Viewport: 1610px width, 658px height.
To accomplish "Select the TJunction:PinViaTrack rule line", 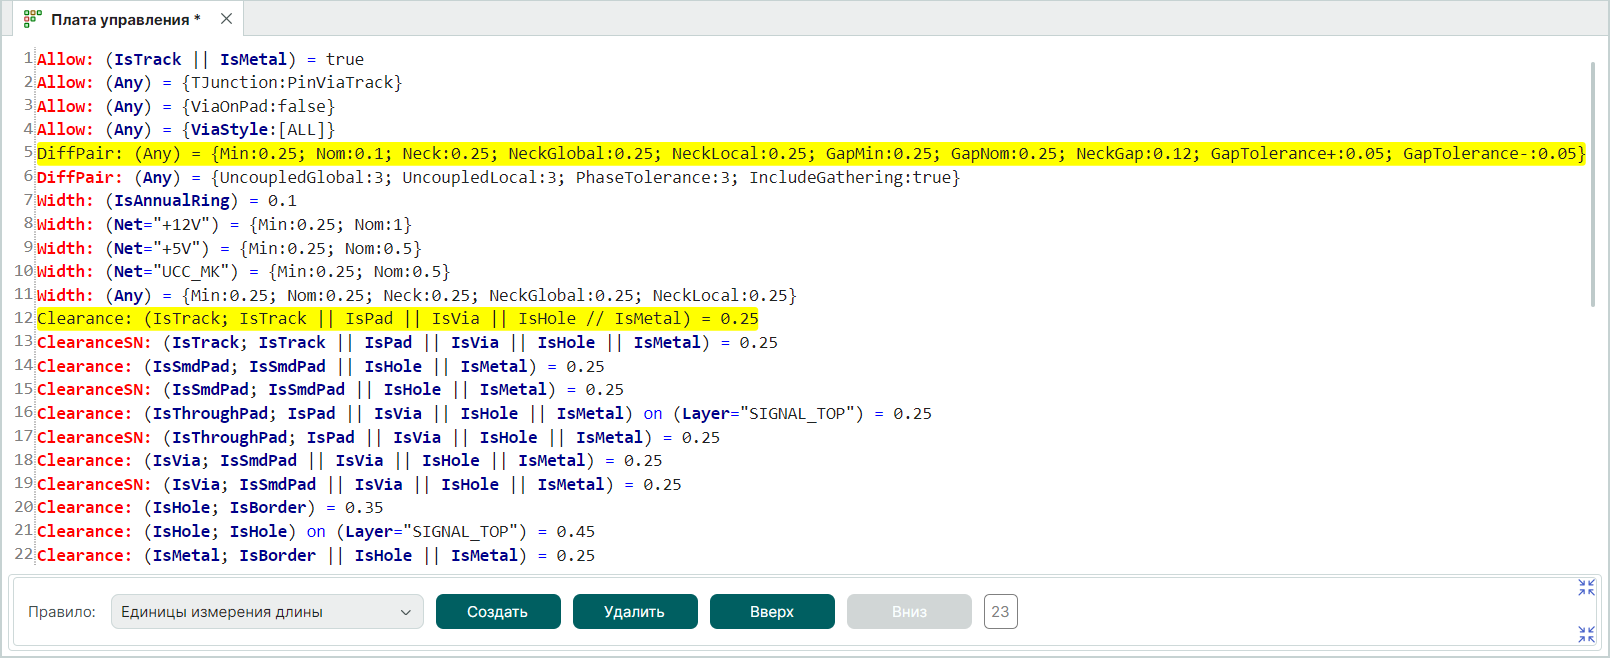I will point(219,83).
